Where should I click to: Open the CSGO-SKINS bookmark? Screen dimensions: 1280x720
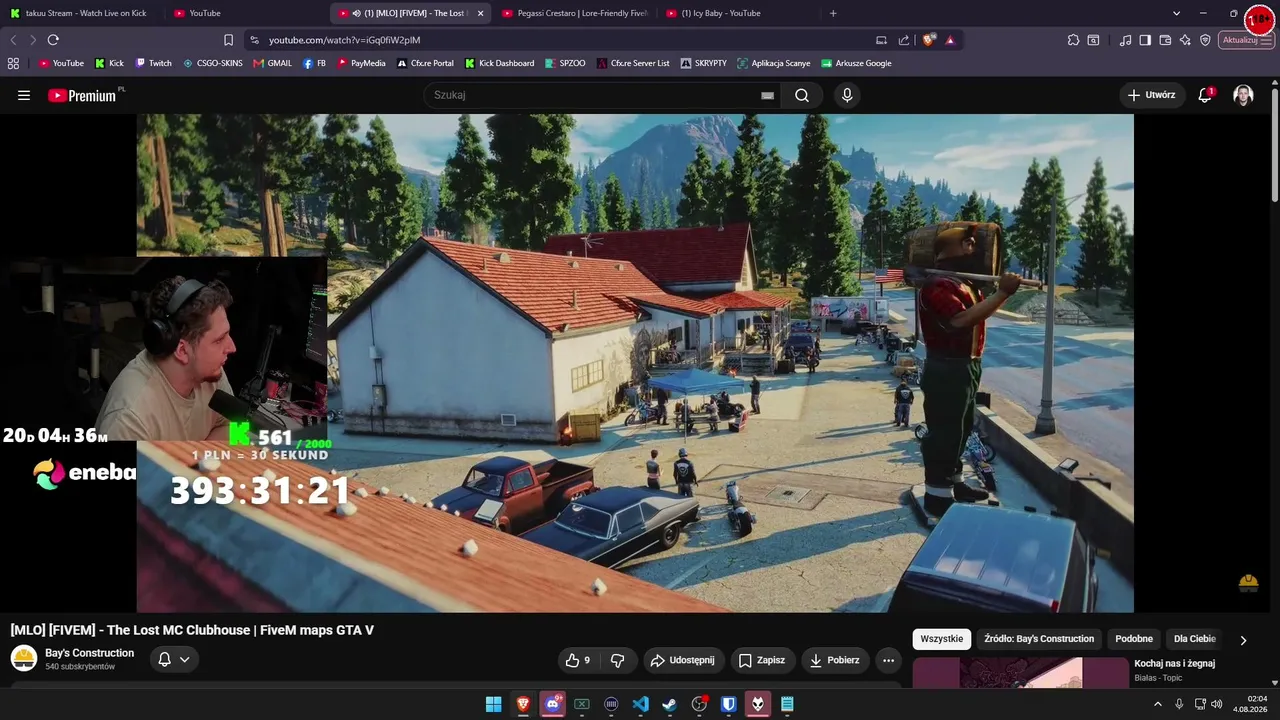click(x=213, y=63)
